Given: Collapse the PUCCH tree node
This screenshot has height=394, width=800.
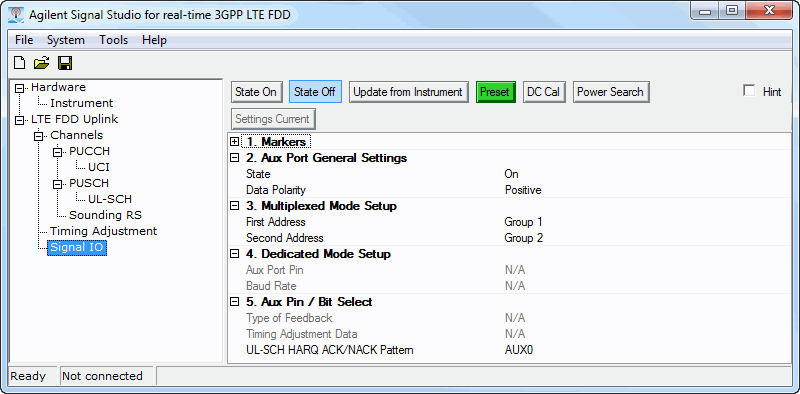Looking at the screenshot, I should click(58, 152).
